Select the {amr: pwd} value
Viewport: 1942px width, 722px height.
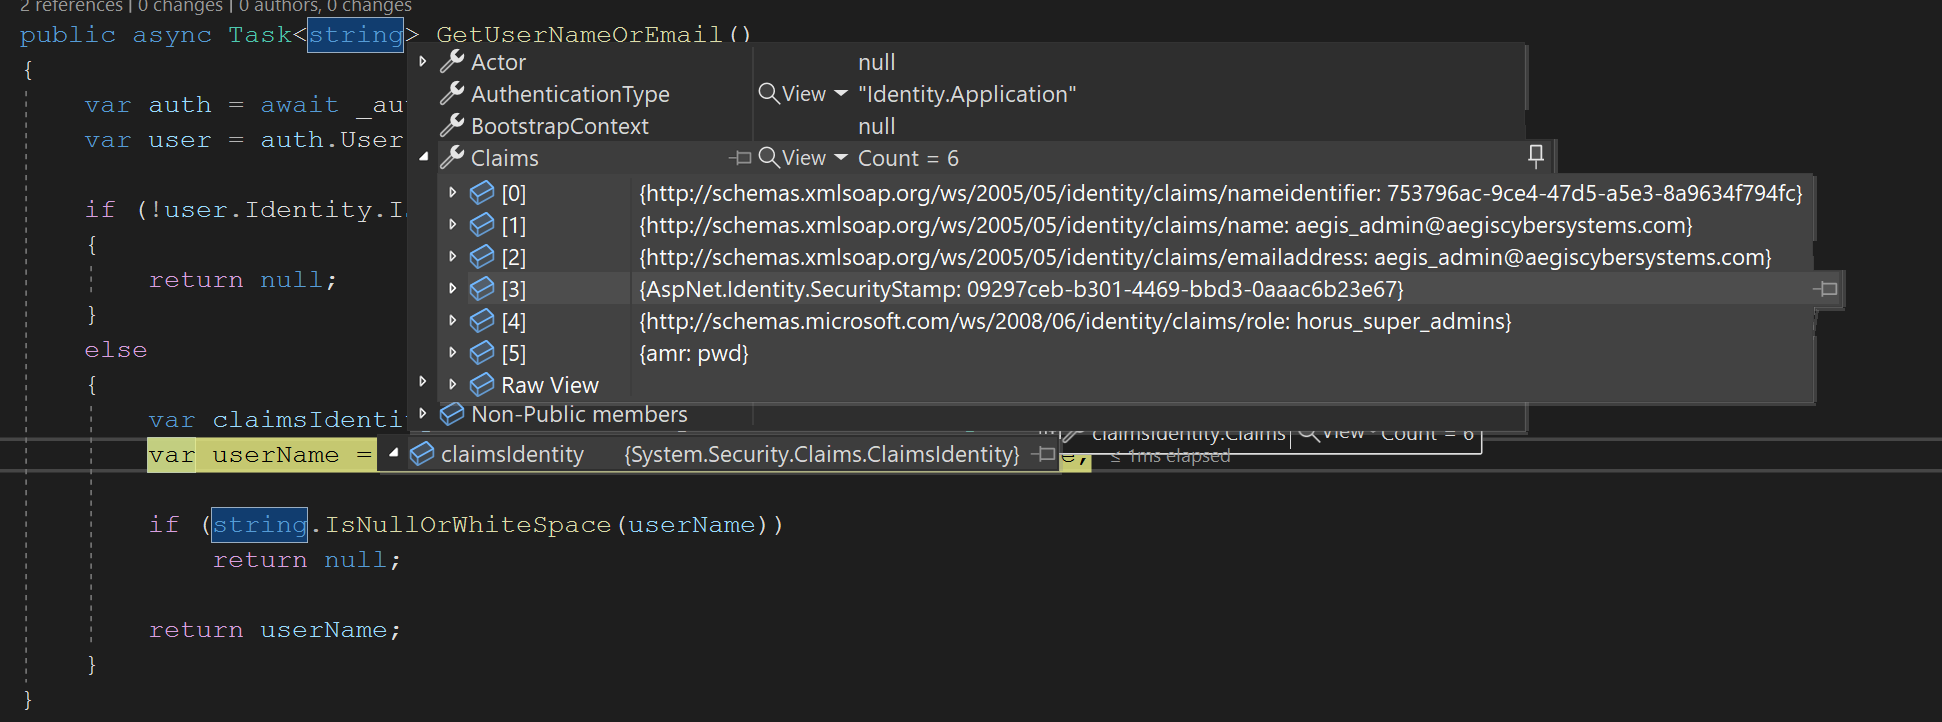click(x=694, y=353)
